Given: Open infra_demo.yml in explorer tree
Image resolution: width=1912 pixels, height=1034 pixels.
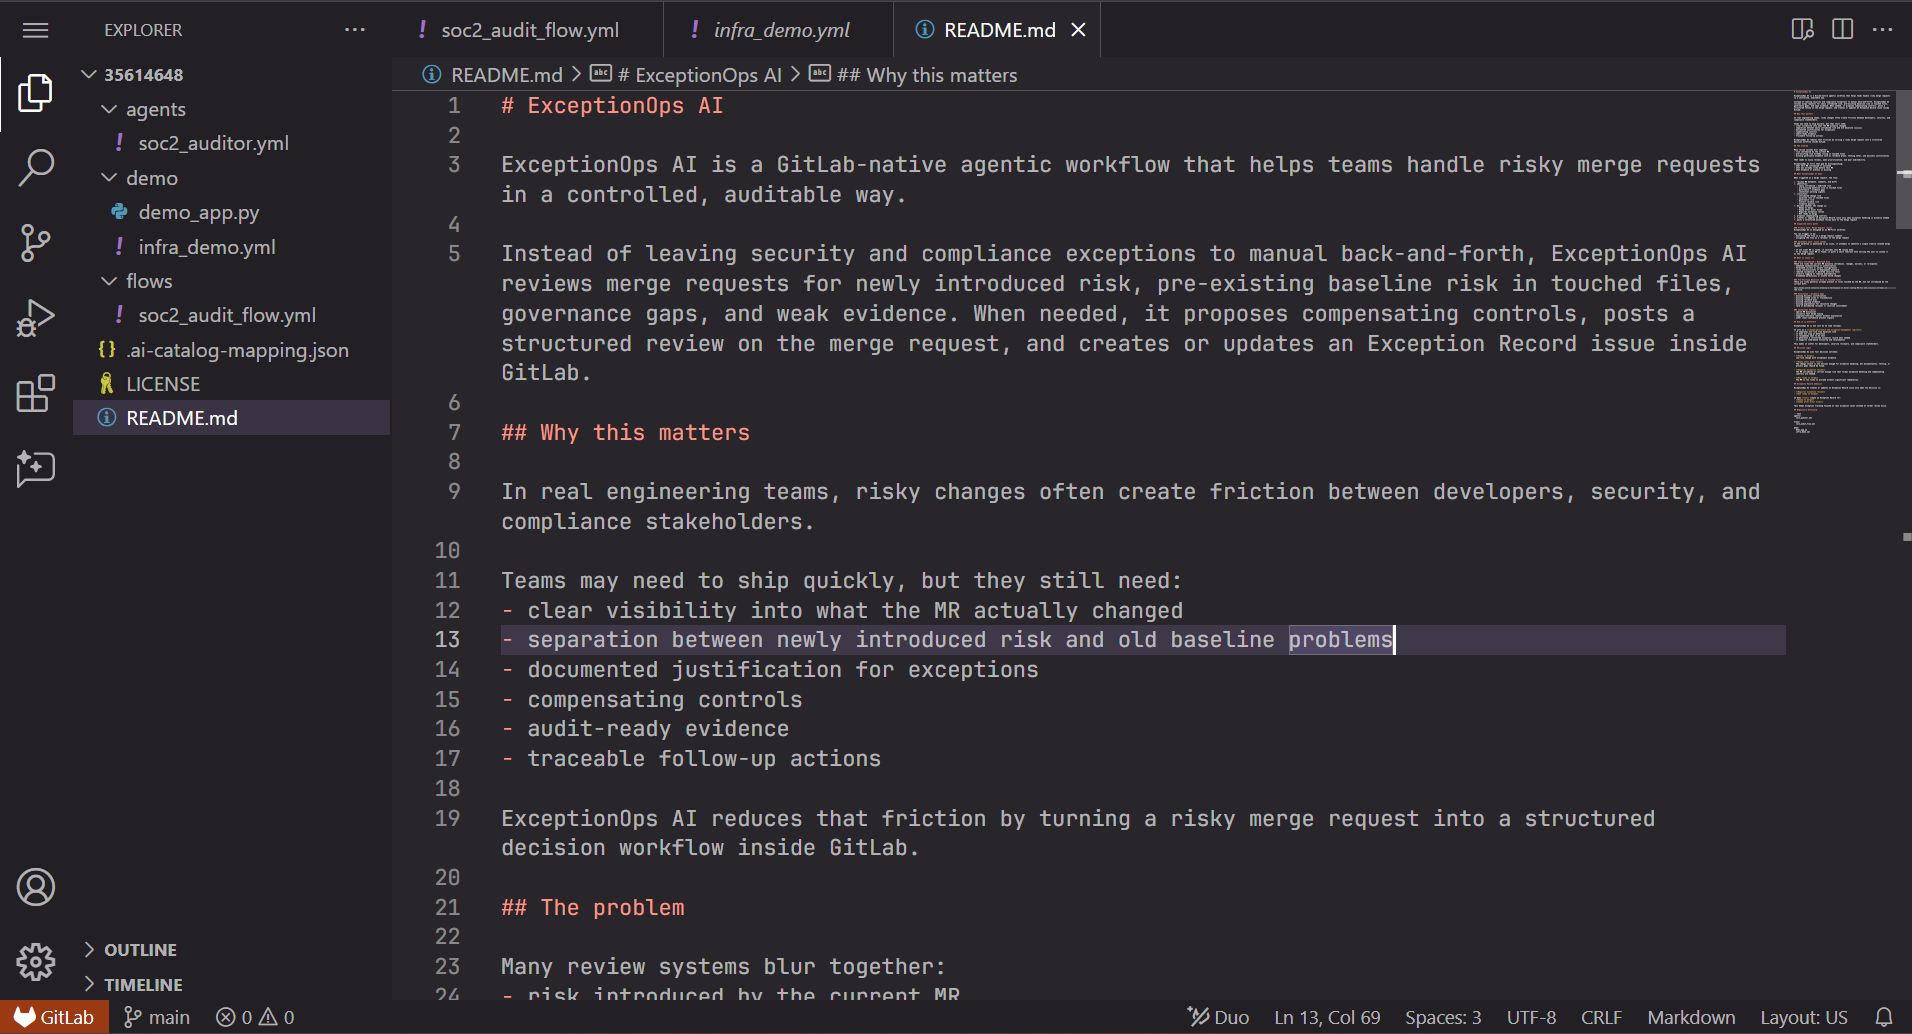Looking at the screenshot, I should 232,247.
